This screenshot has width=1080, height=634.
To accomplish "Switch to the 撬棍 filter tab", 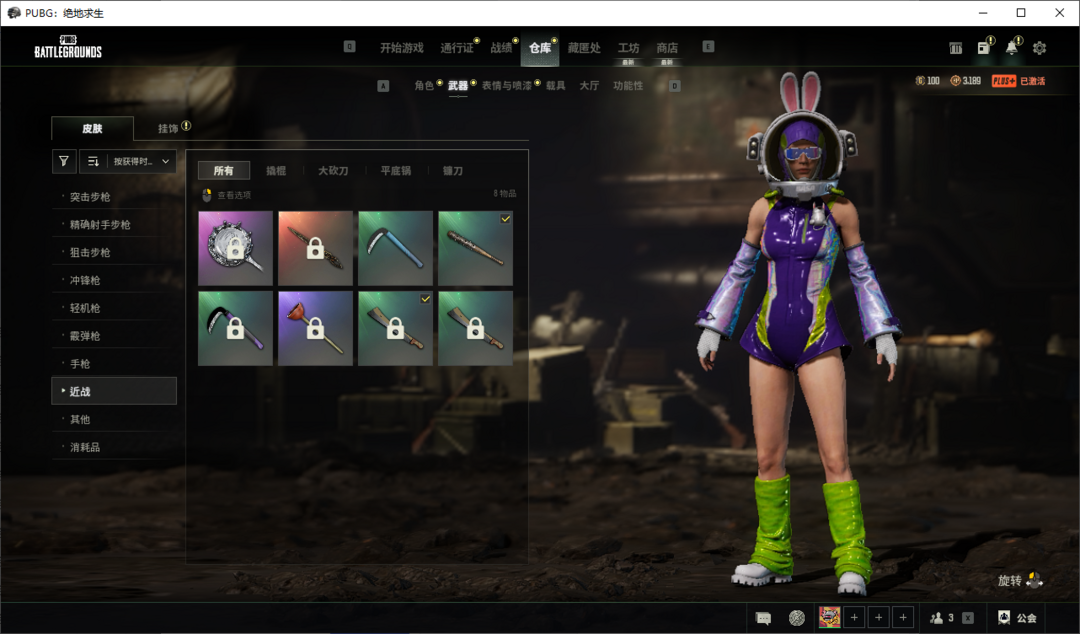I will tap(276, 170).
